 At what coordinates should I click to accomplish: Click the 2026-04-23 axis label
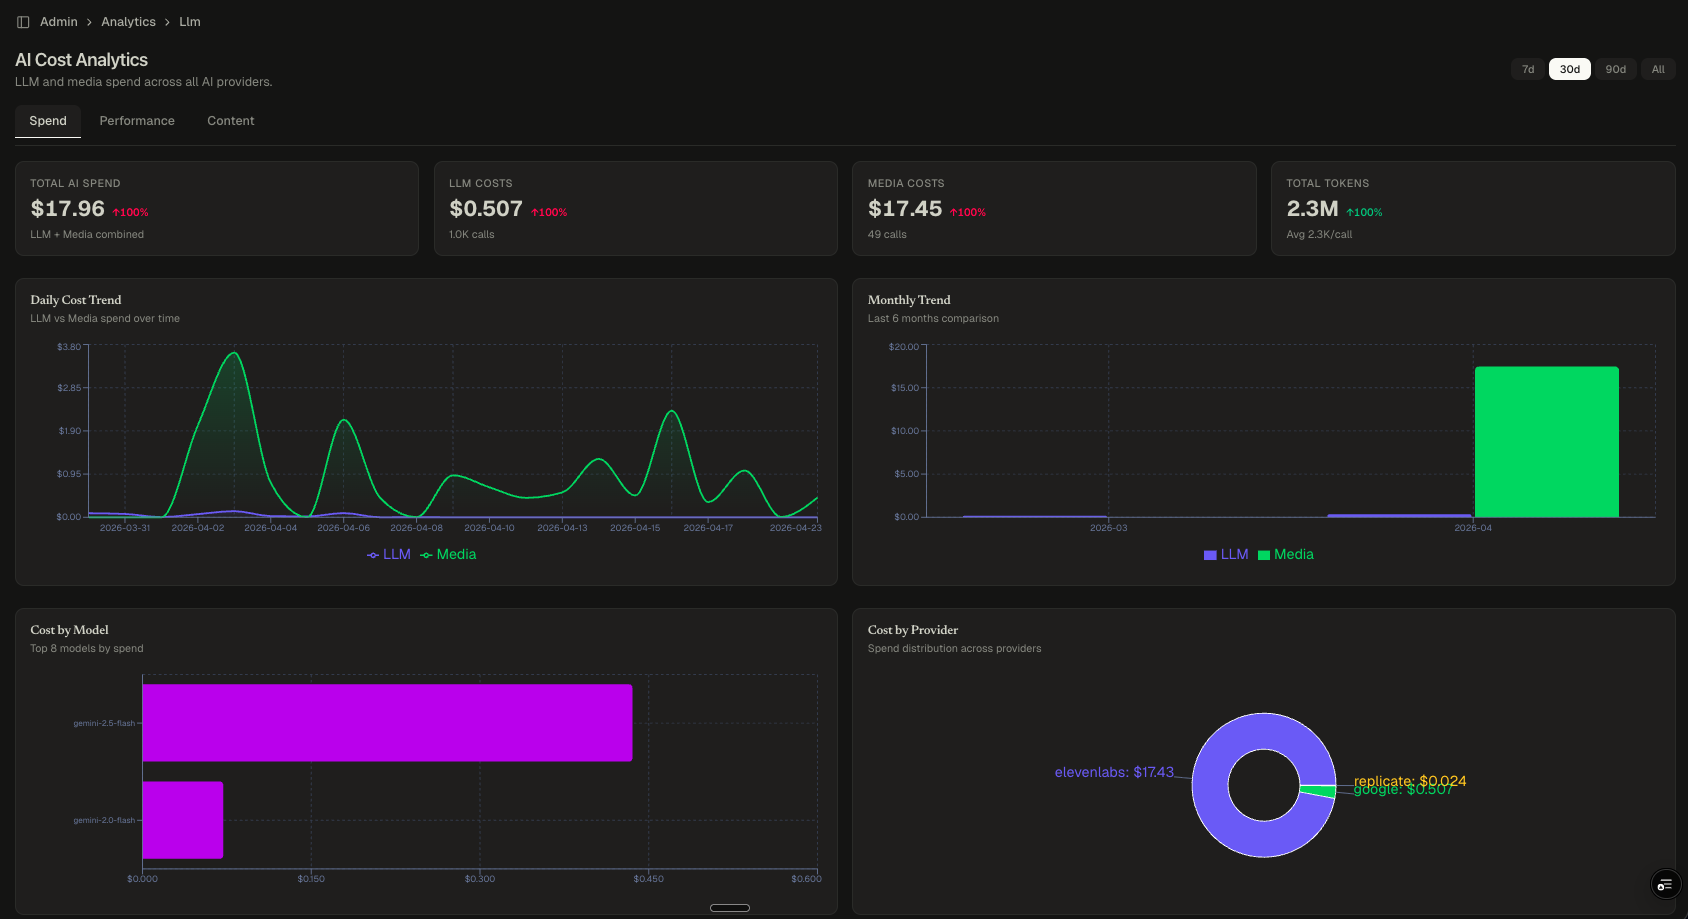click(796, 528)
